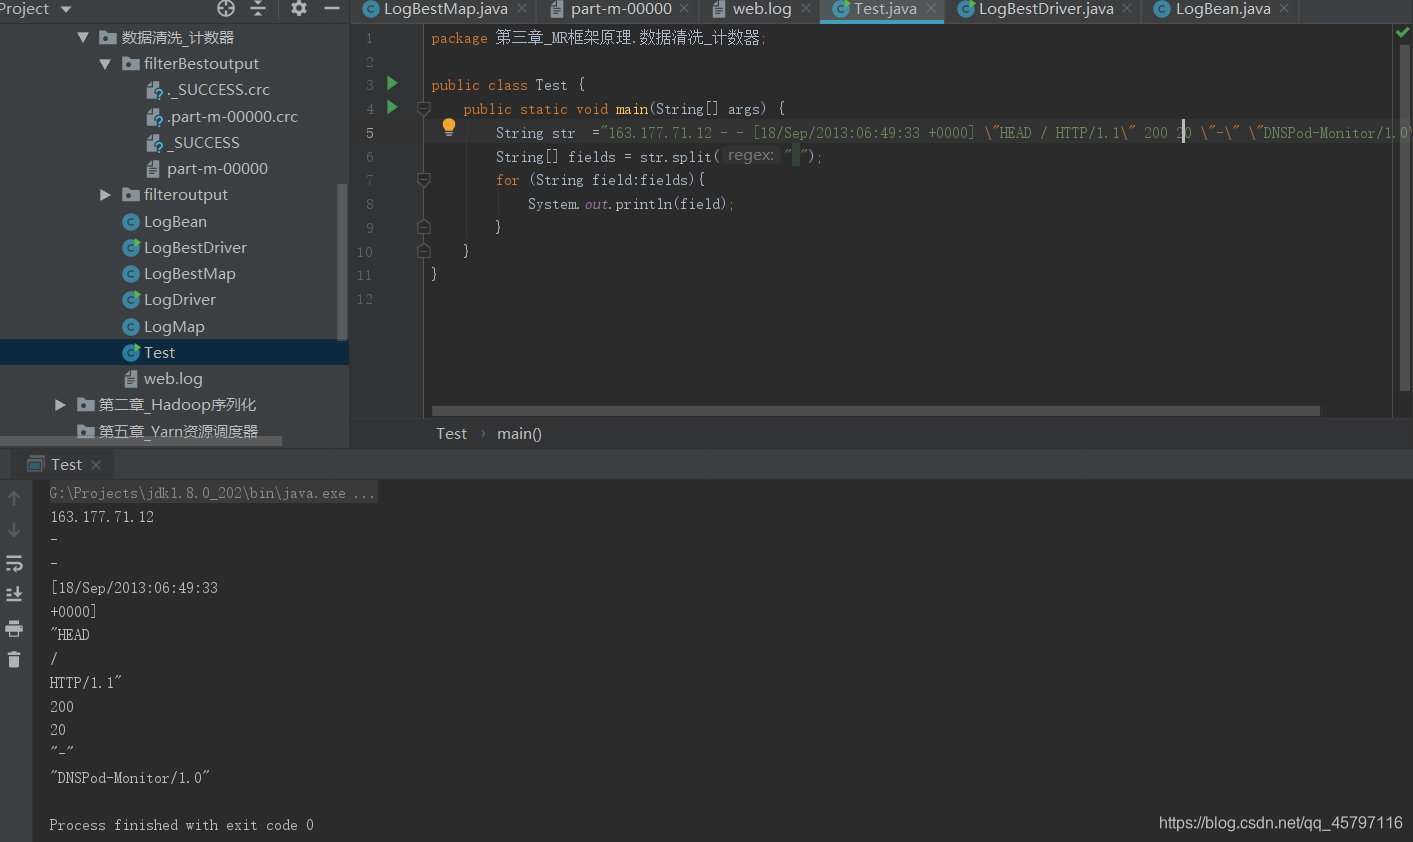Select .part-m-00000.crc in the tree
Screen dimensions: 1413x842
pyautogui.click(x=222, y=117)
